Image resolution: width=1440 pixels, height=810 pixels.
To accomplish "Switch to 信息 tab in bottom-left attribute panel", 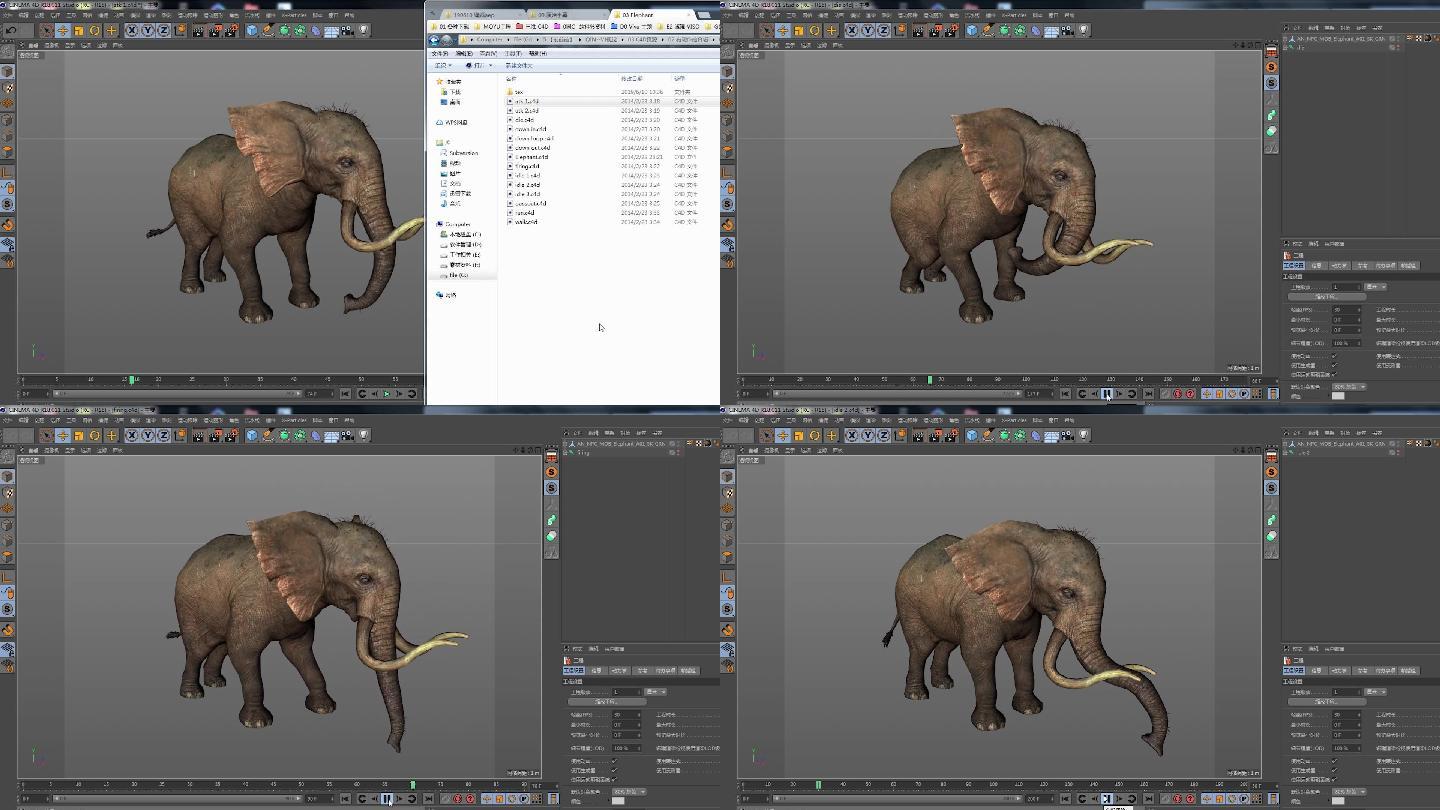I will point(597,671).
